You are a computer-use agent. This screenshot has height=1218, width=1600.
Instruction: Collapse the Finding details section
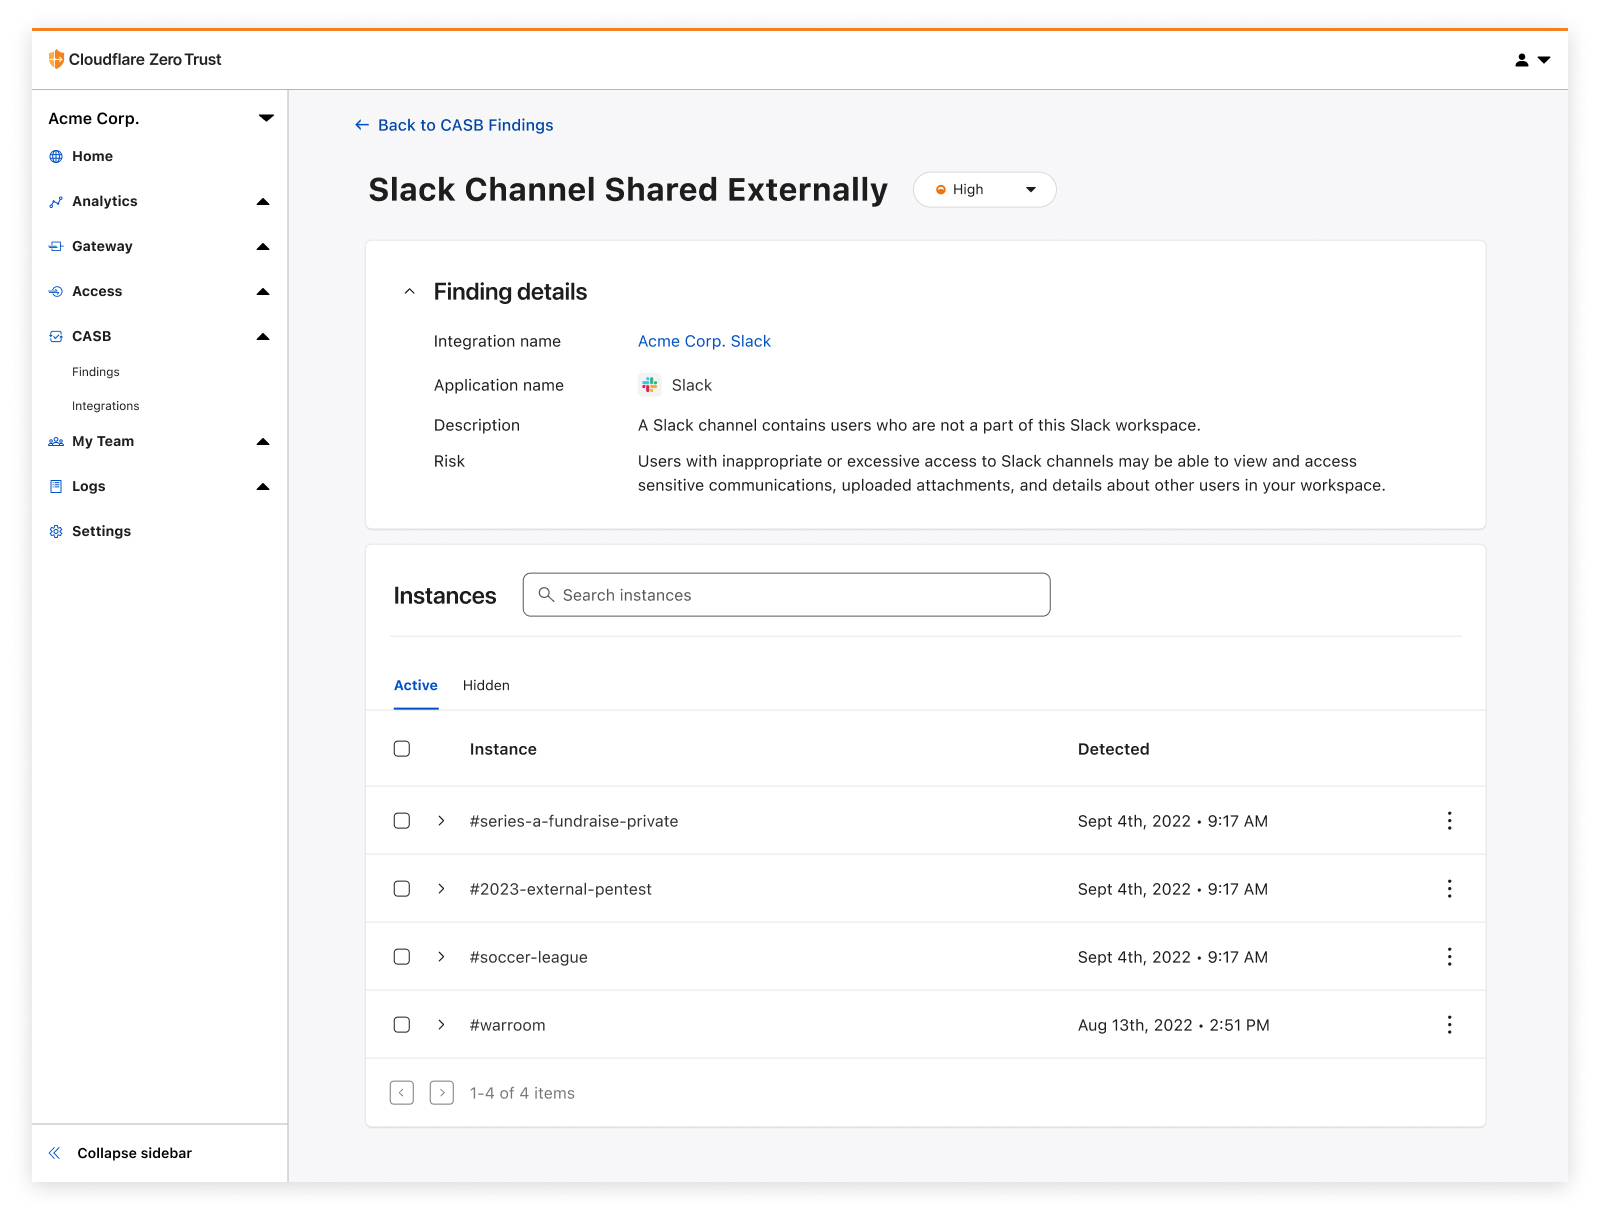409,292
